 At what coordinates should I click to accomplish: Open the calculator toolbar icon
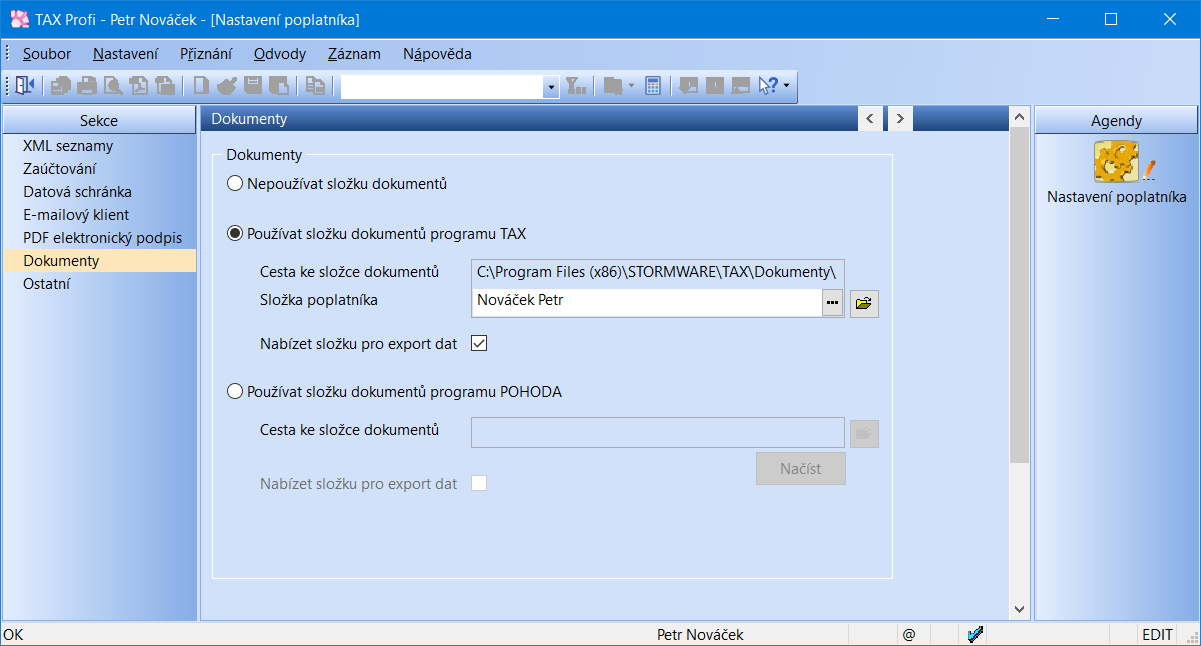coord(653,86)
